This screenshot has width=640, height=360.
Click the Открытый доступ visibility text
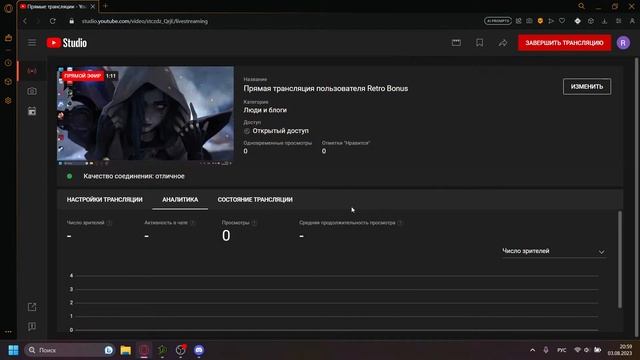pyautogui.click(x=280, y=131)
